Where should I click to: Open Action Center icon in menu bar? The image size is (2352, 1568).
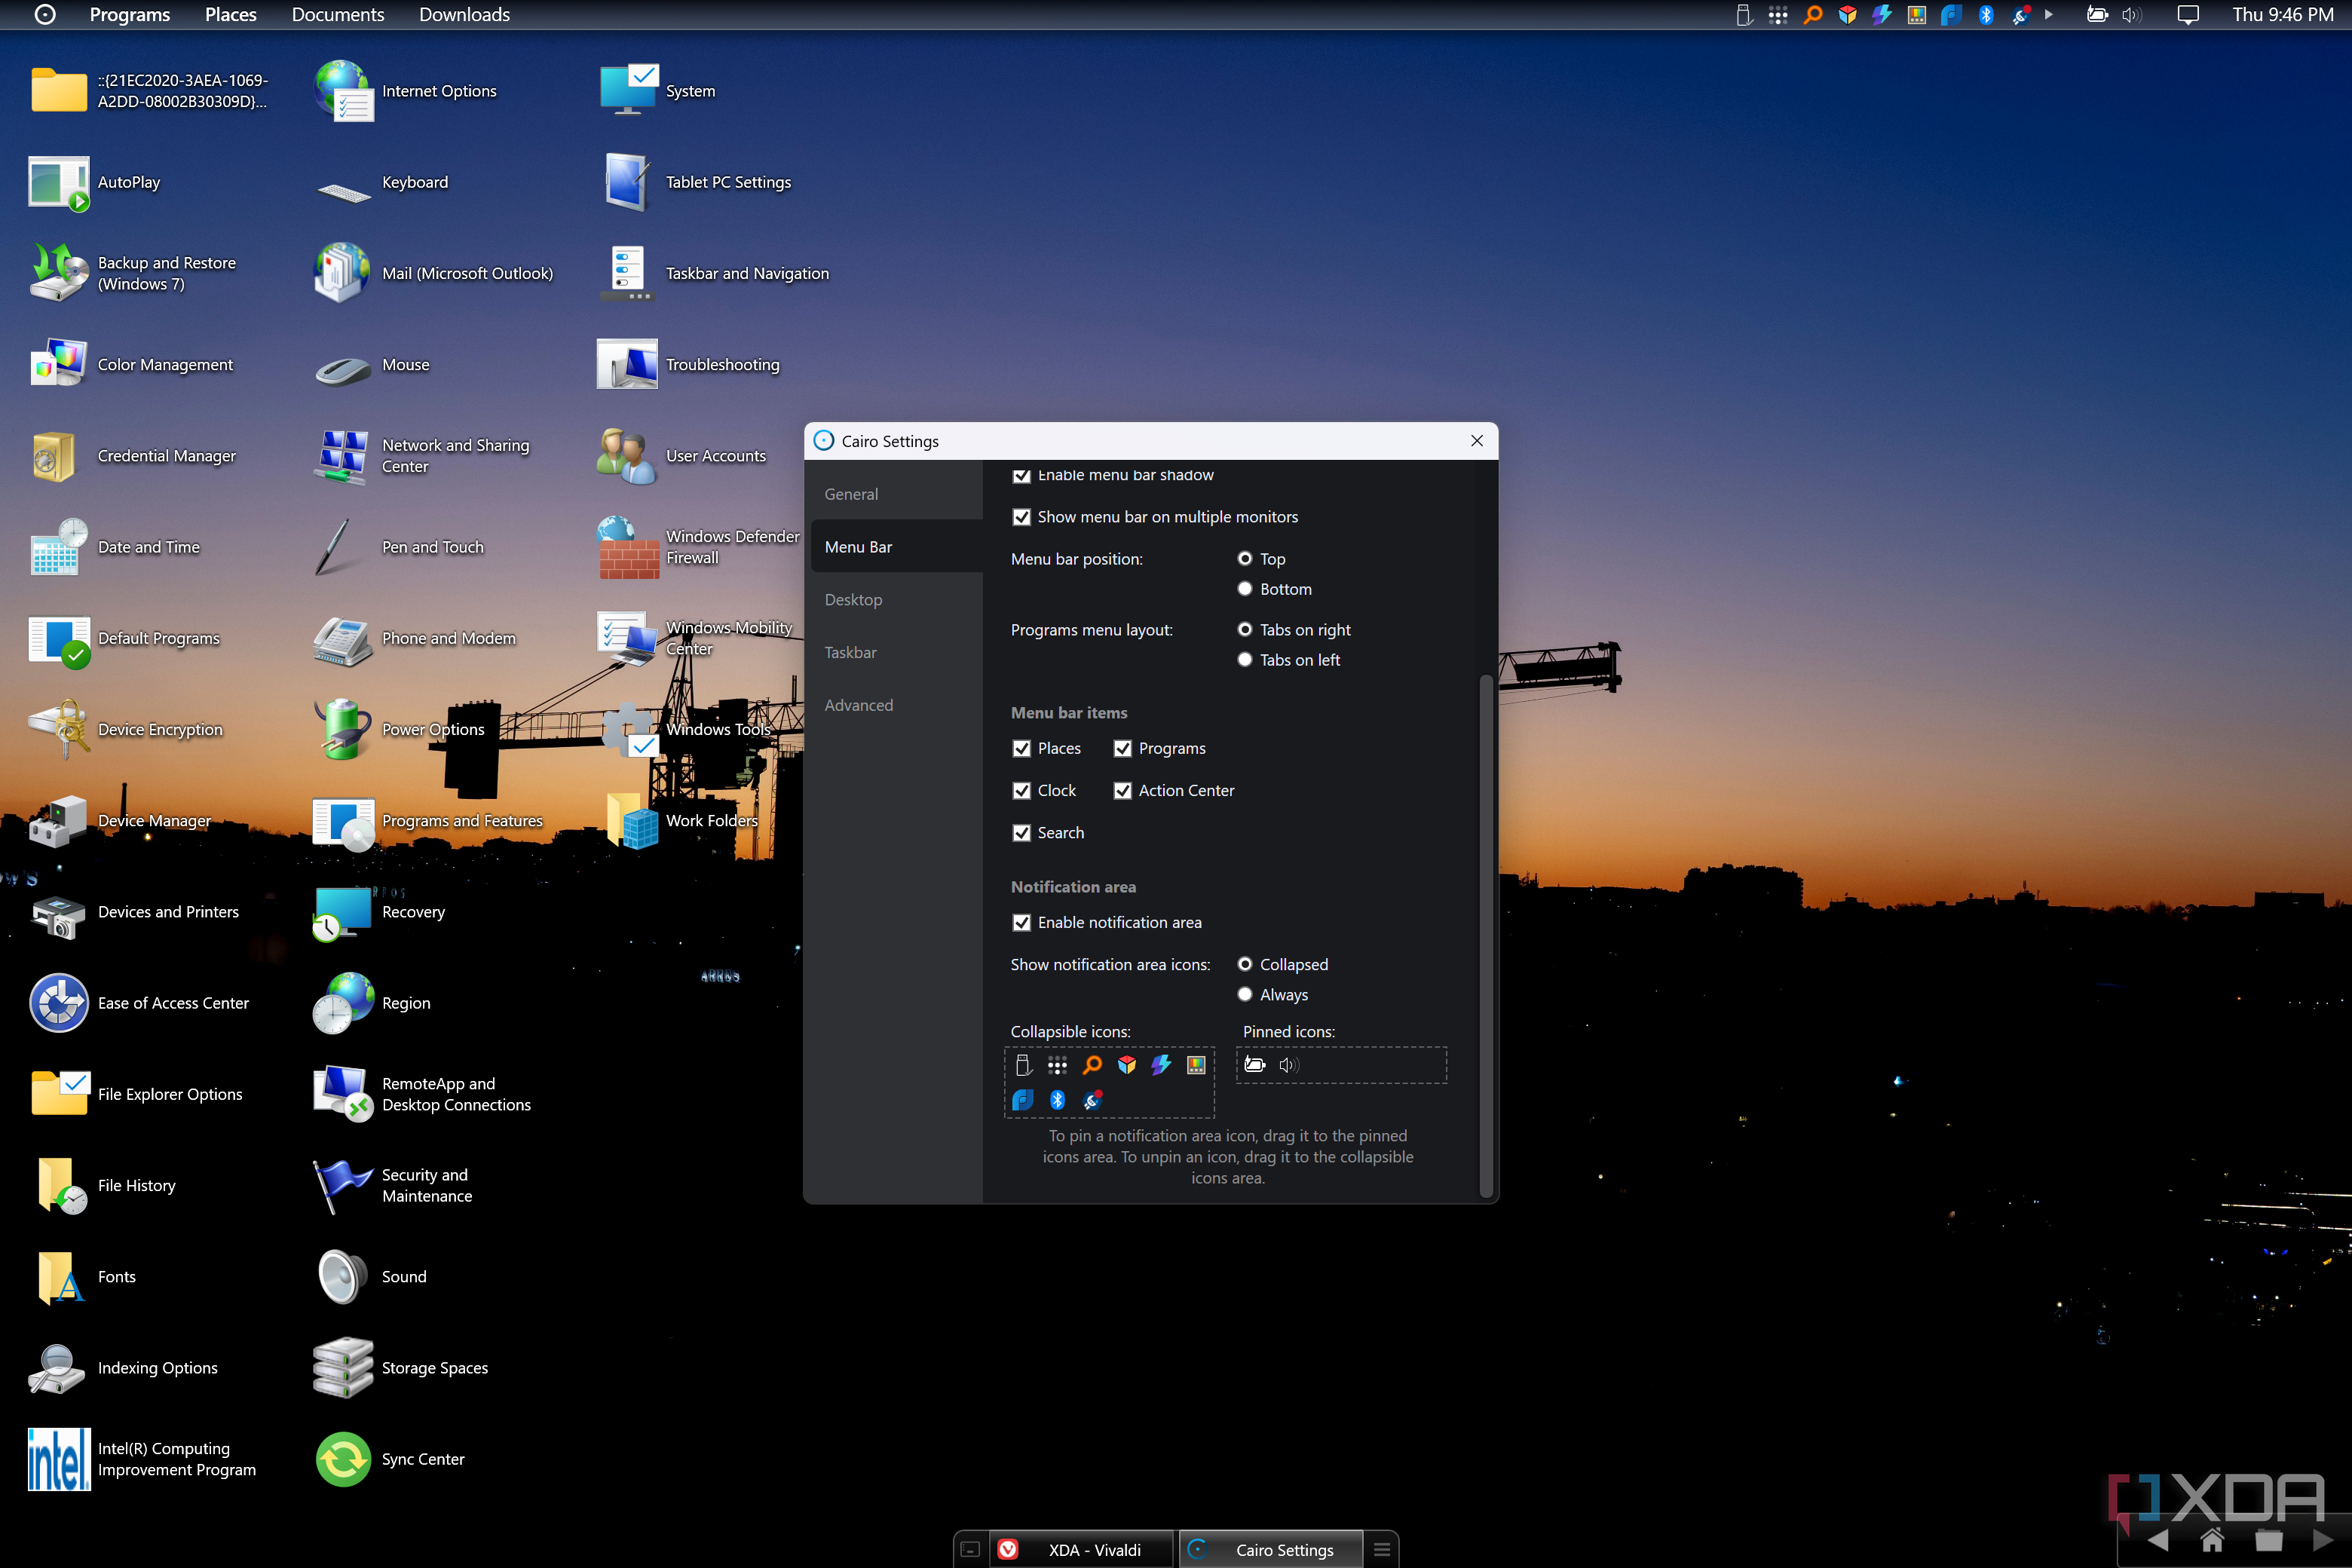pos(2188,15)
